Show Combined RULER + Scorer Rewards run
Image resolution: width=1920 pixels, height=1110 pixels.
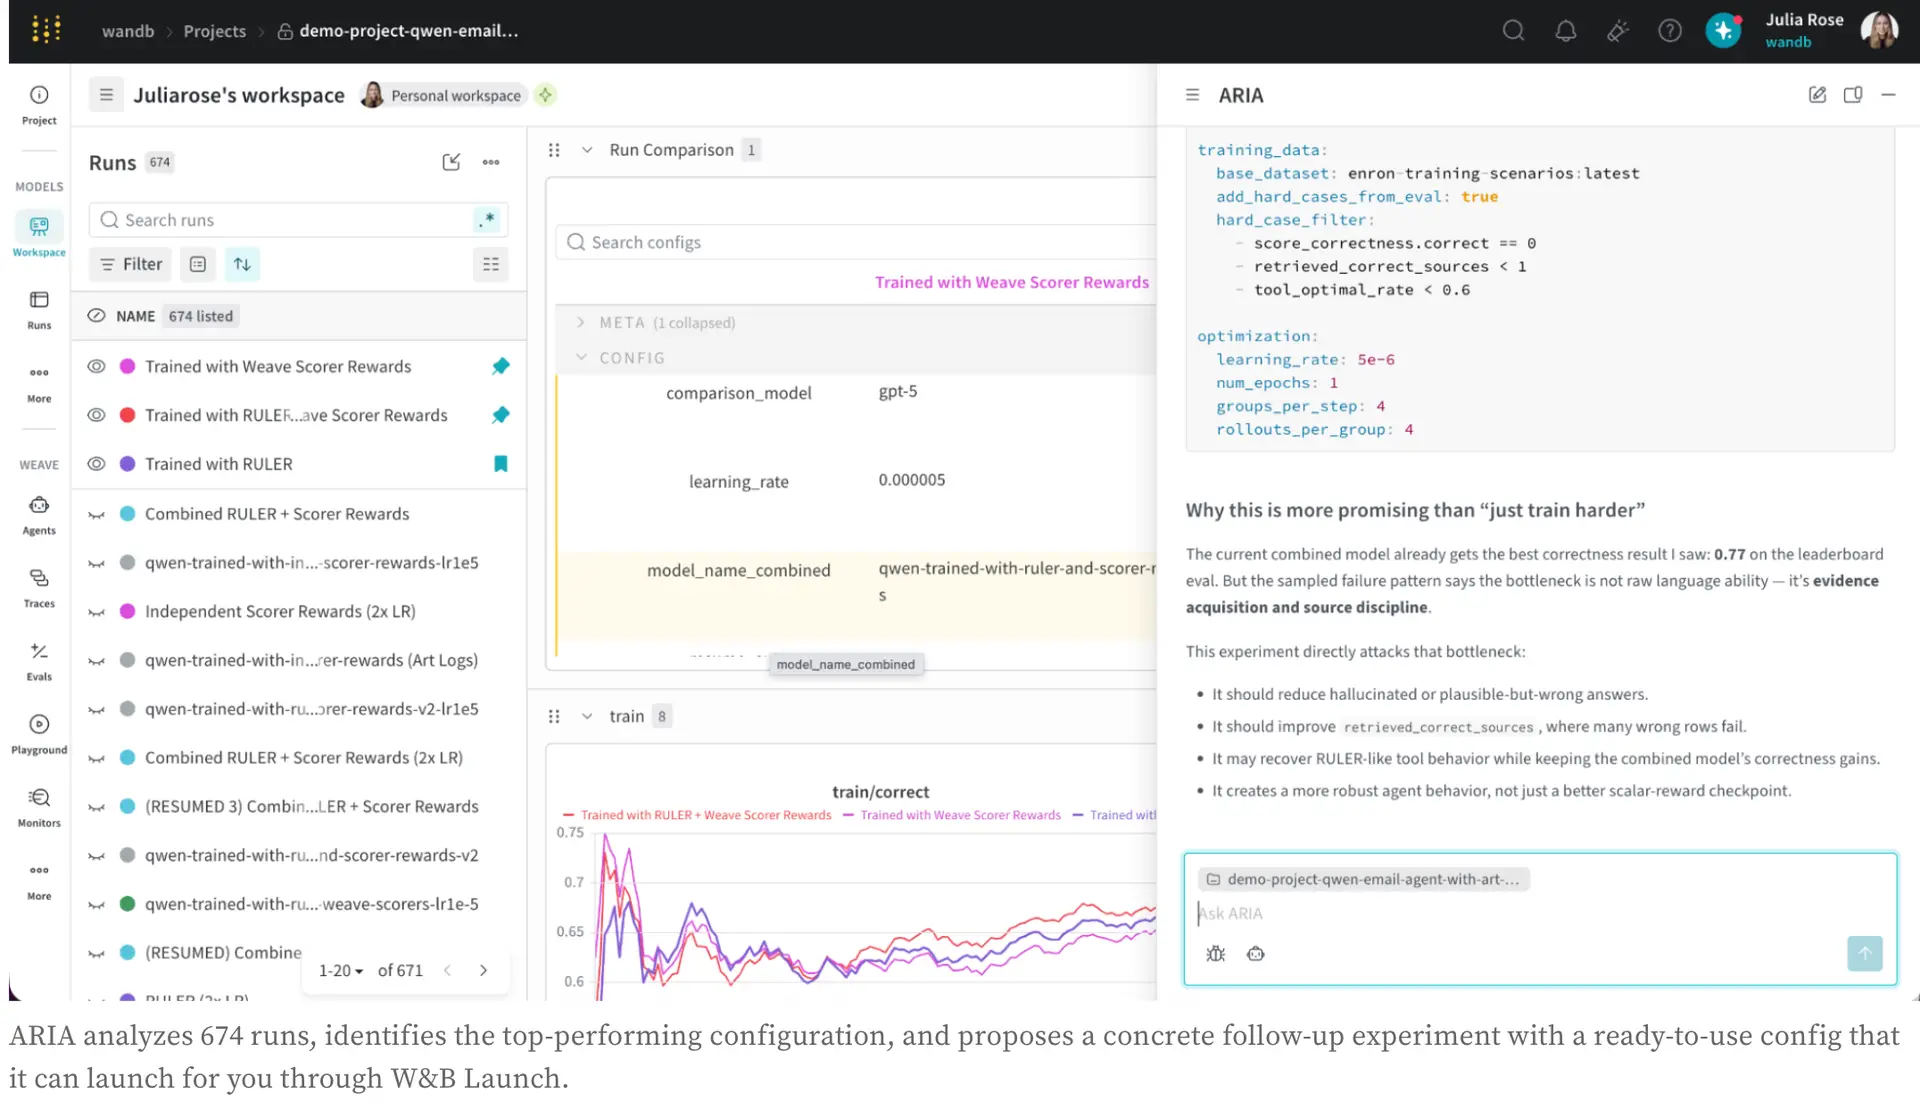click(96, 514)
